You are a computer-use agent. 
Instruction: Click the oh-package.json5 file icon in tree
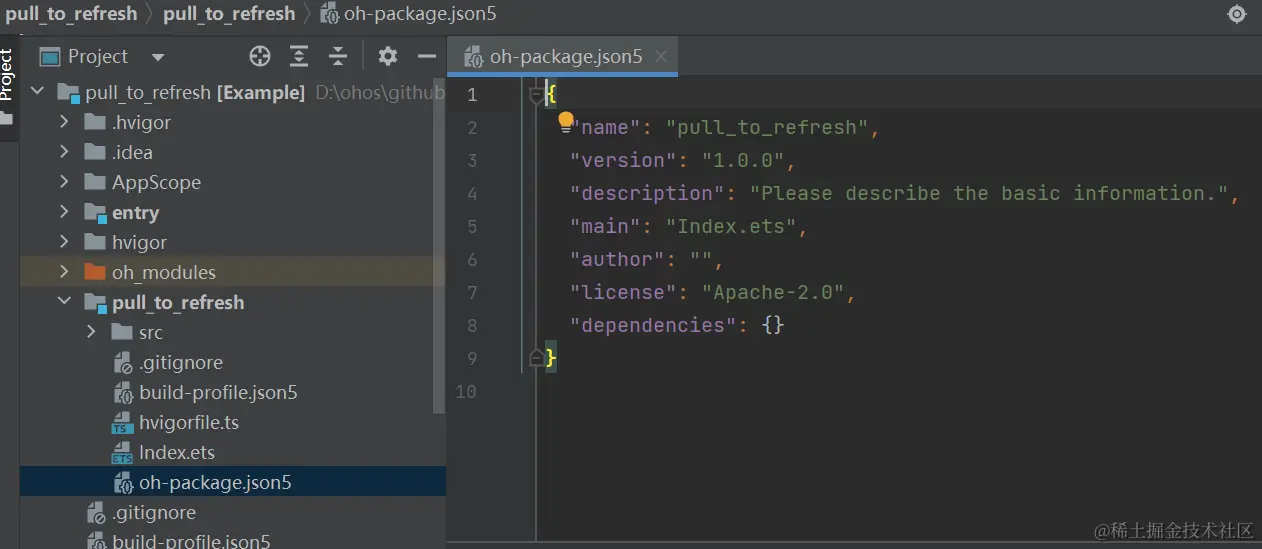pos(123,483)
